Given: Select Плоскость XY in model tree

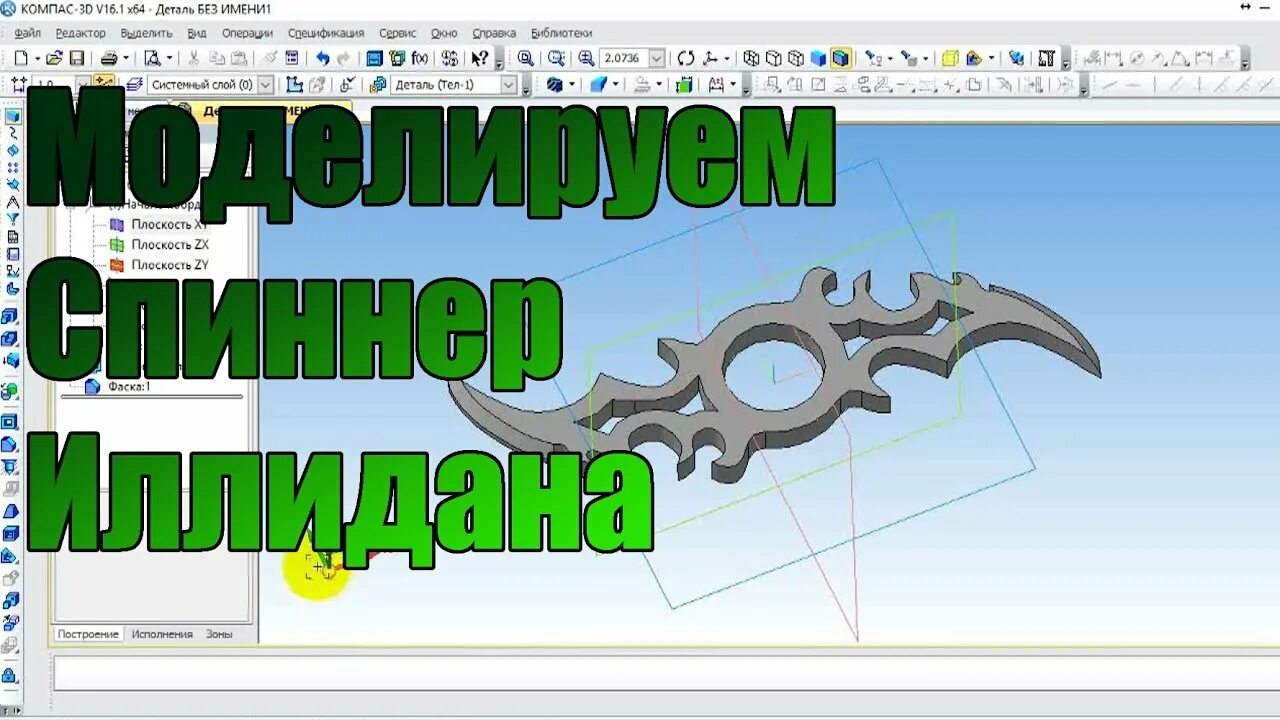Looking at the screenshot, I should coord(169,225).
